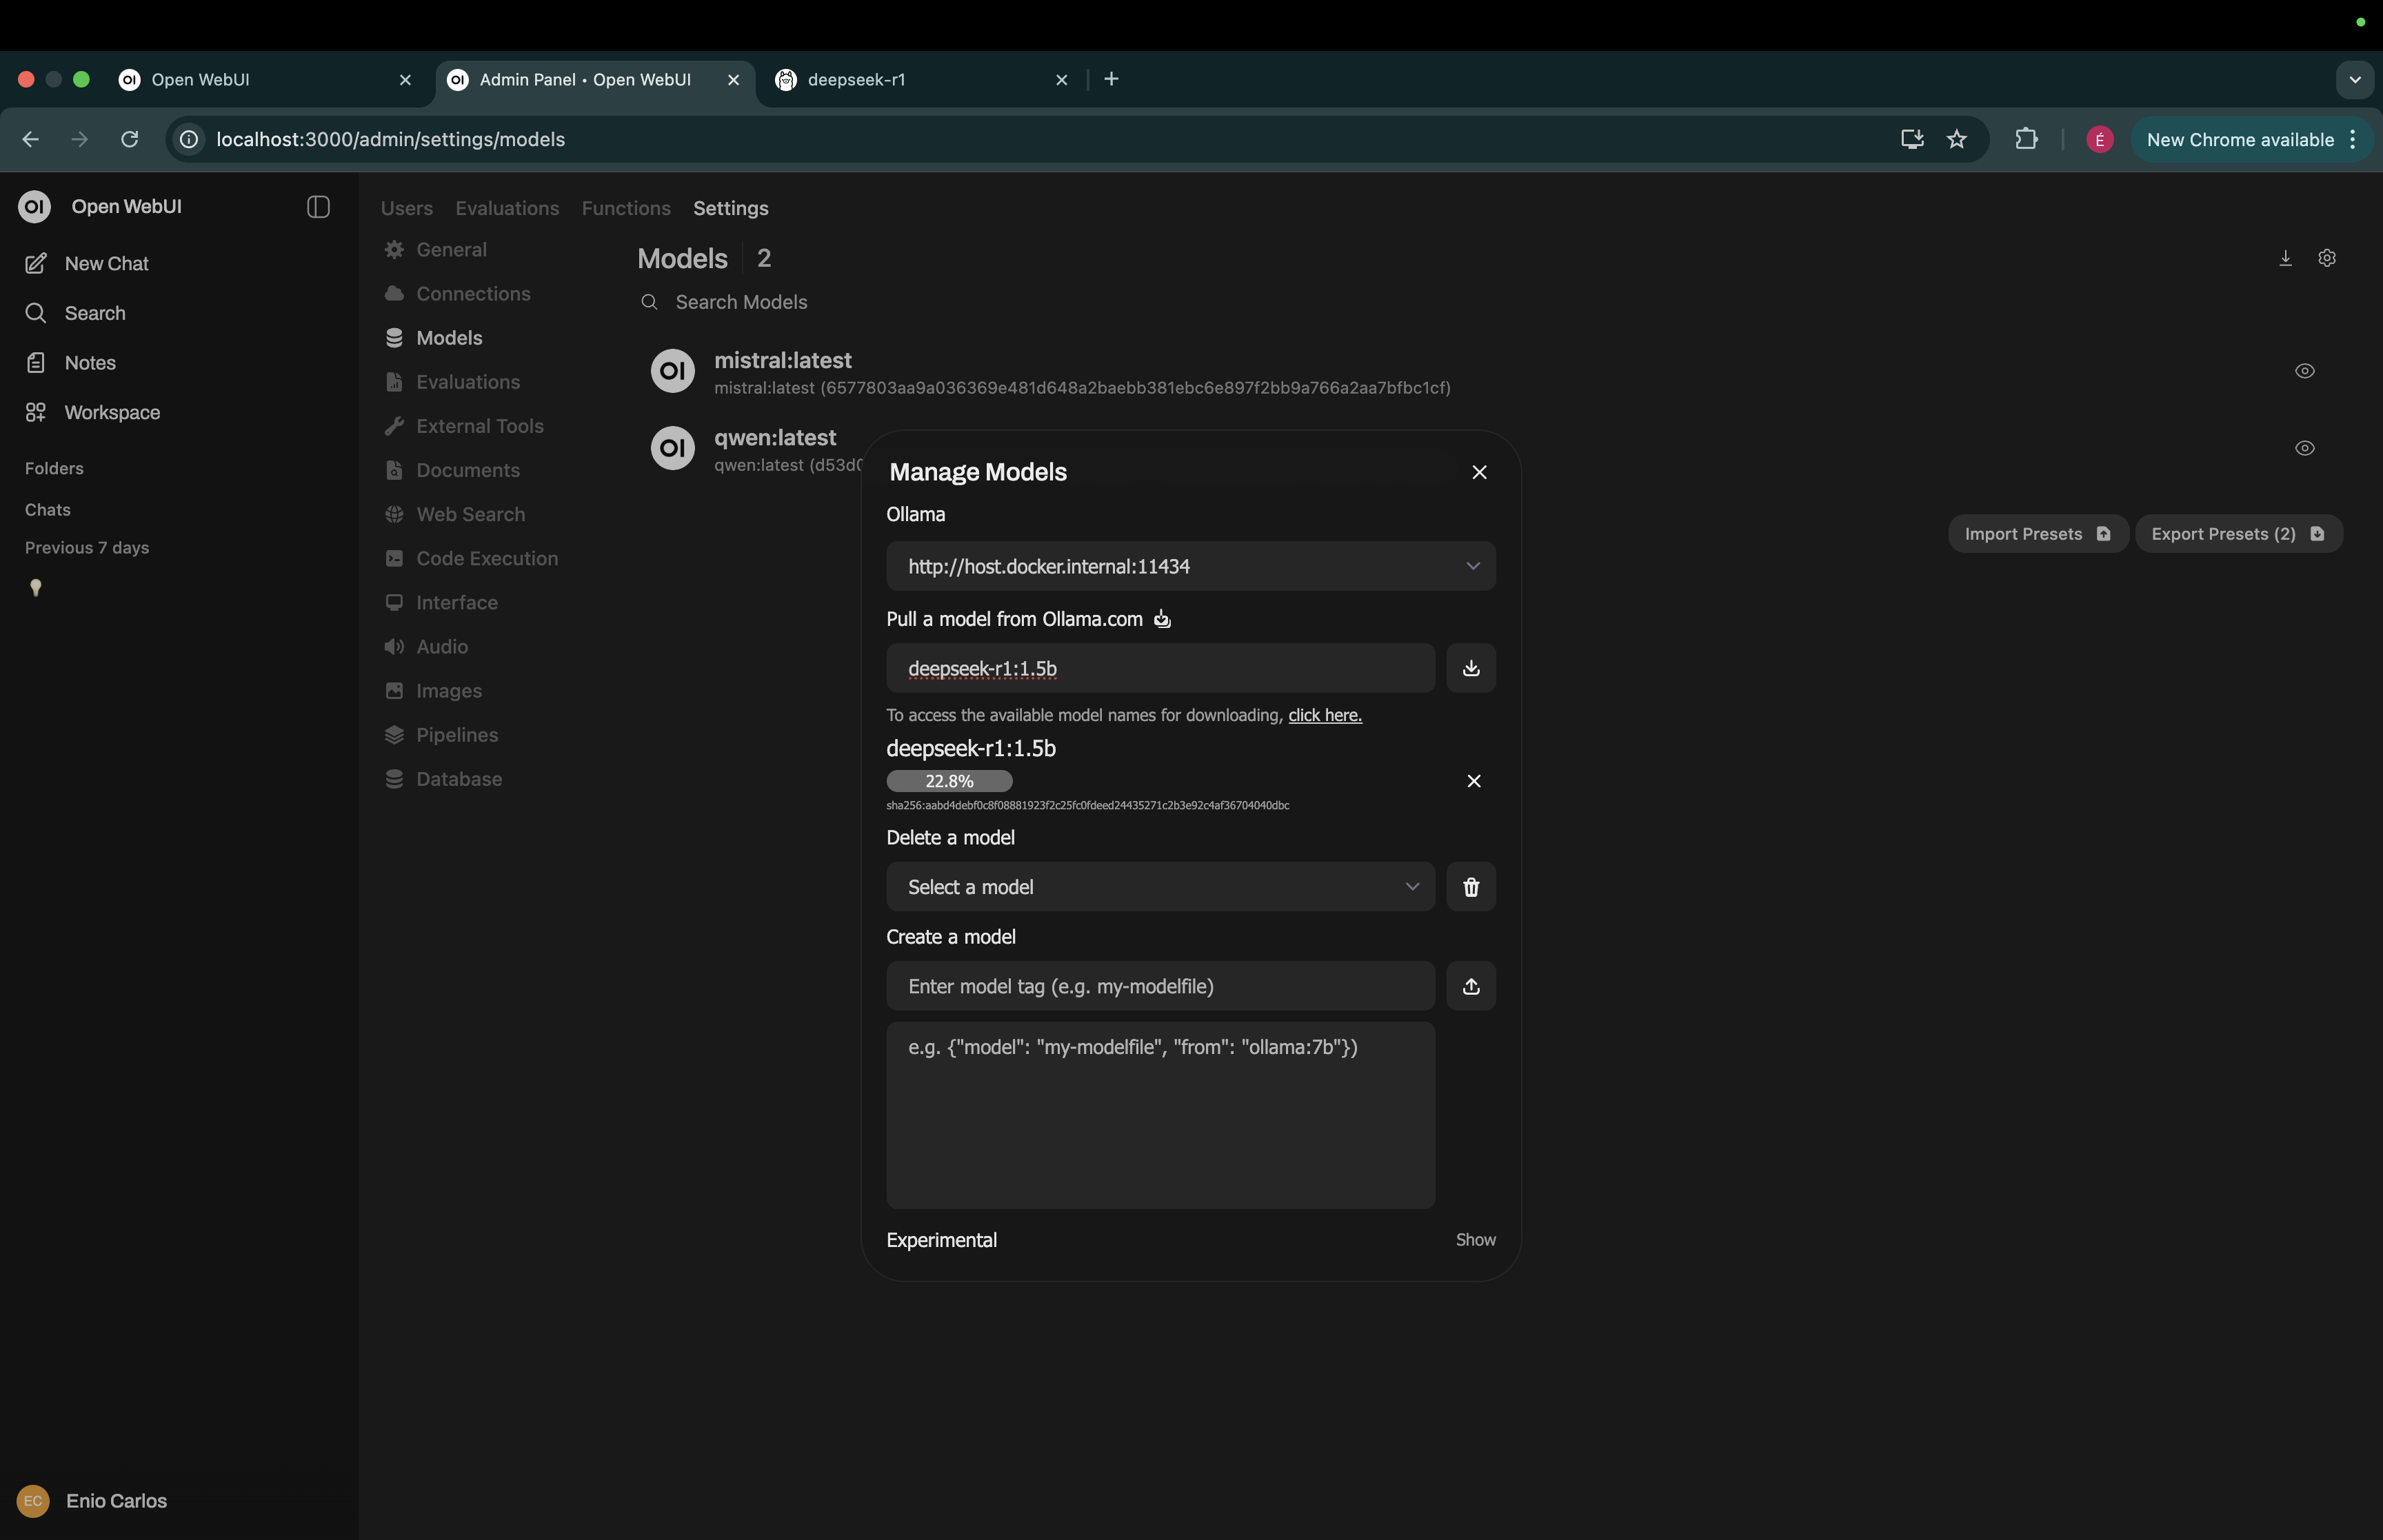Open Enio Carlos user menu
Image resolution: width=2383 pixels, height=1540 pixels.
pyautogui.click(x=92, y=1501)
